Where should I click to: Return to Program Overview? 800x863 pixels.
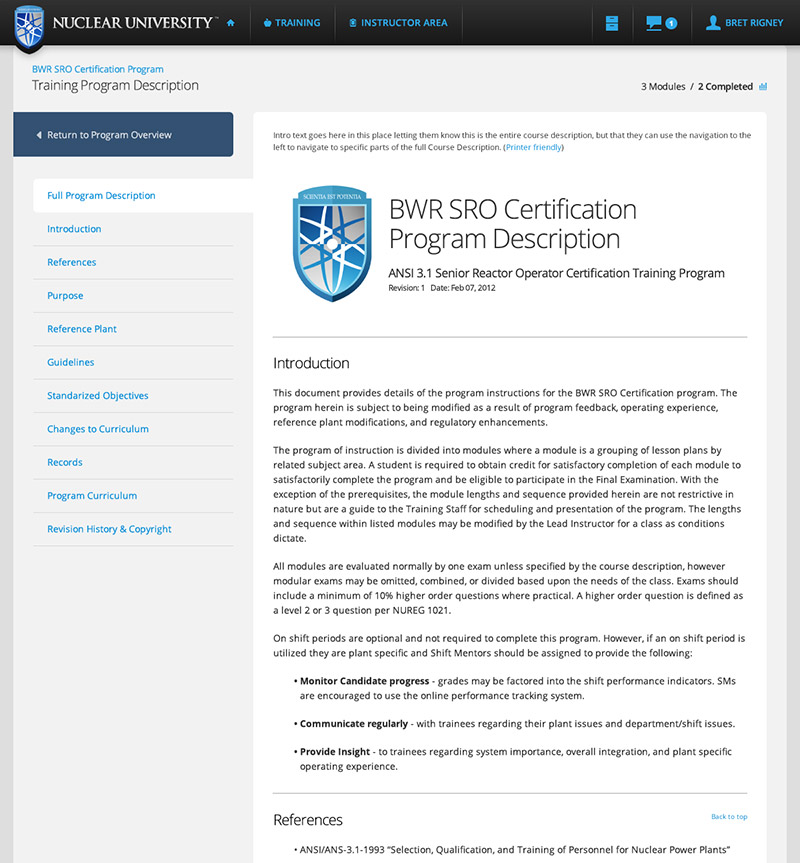pyautogui.click(x=123, y=134)
